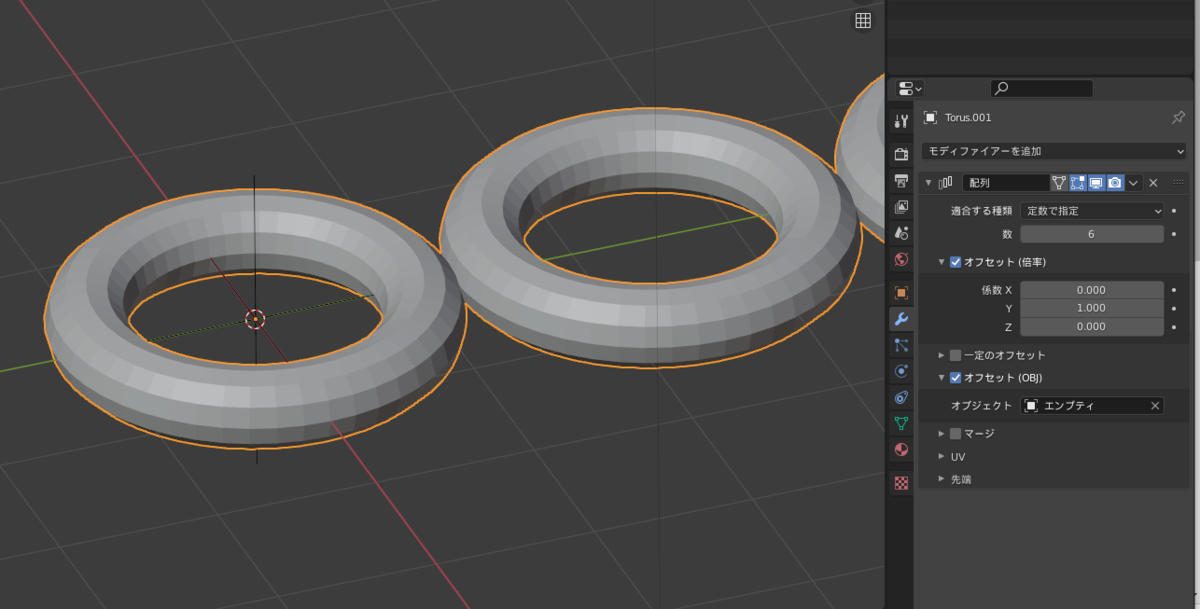
Task: Click animate dot next to Z factor
Action: (1176, 327)
